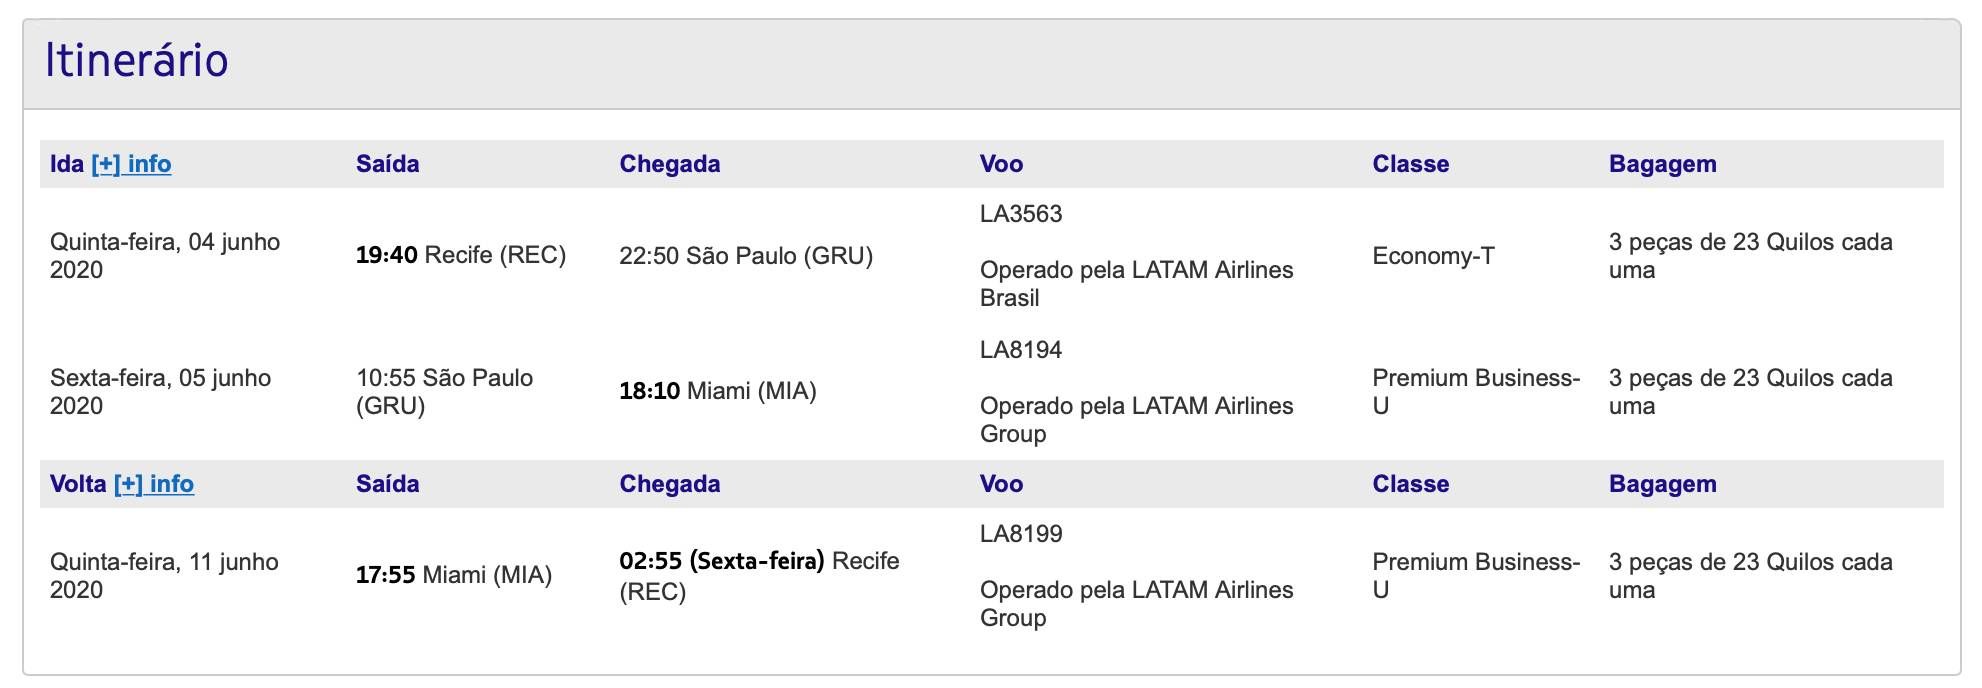Click the 18:10 Miami (MIA) arrival
The height and width of the screenshot is (688, 1982).
coord(718,391)
